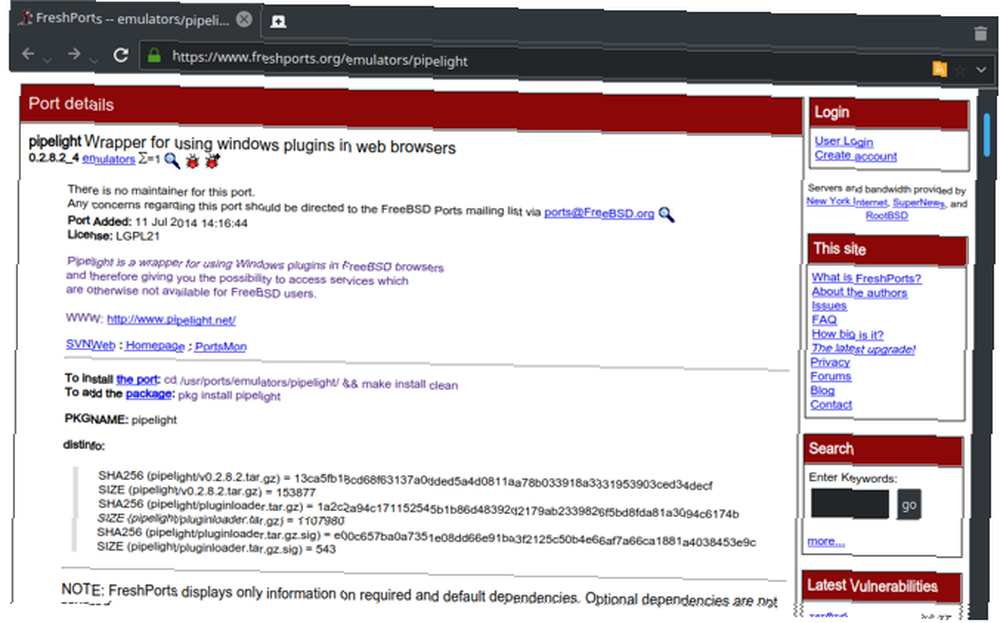Click the version text '0.2.8.2_4'
Screen dimensions: 1000x623
(x=54, y=158)
